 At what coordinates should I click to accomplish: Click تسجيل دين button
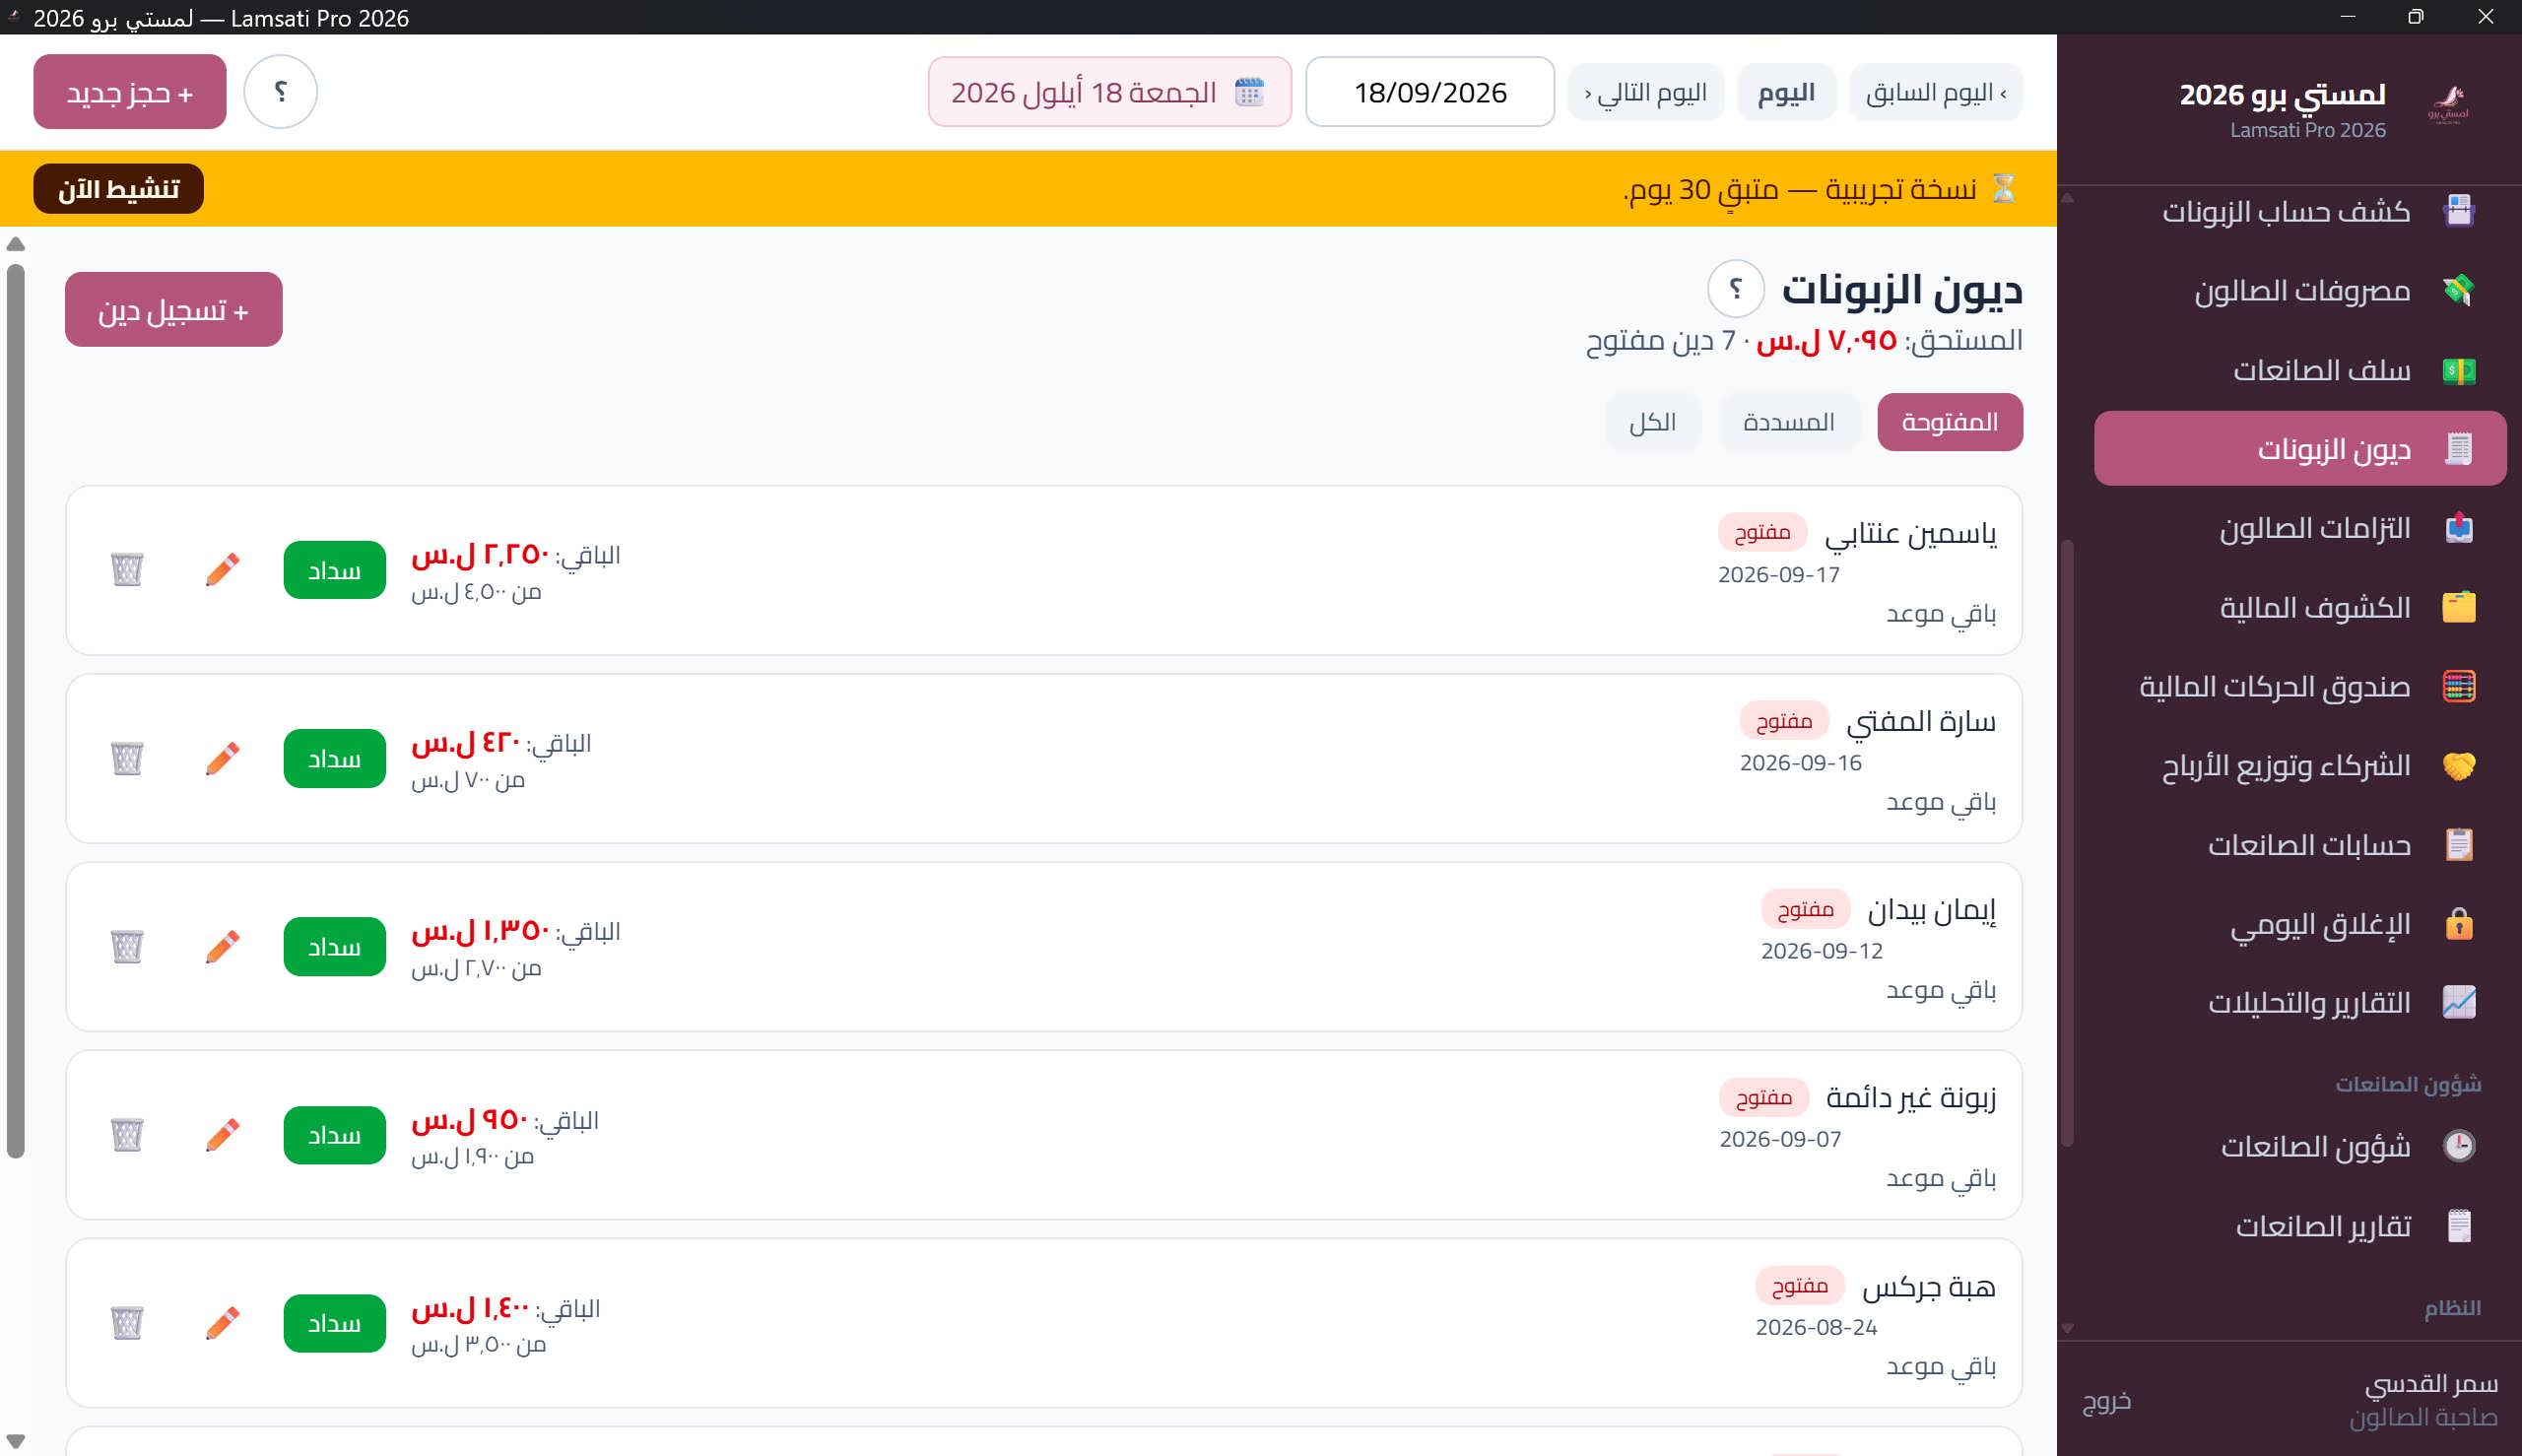(x=174, y=310)
